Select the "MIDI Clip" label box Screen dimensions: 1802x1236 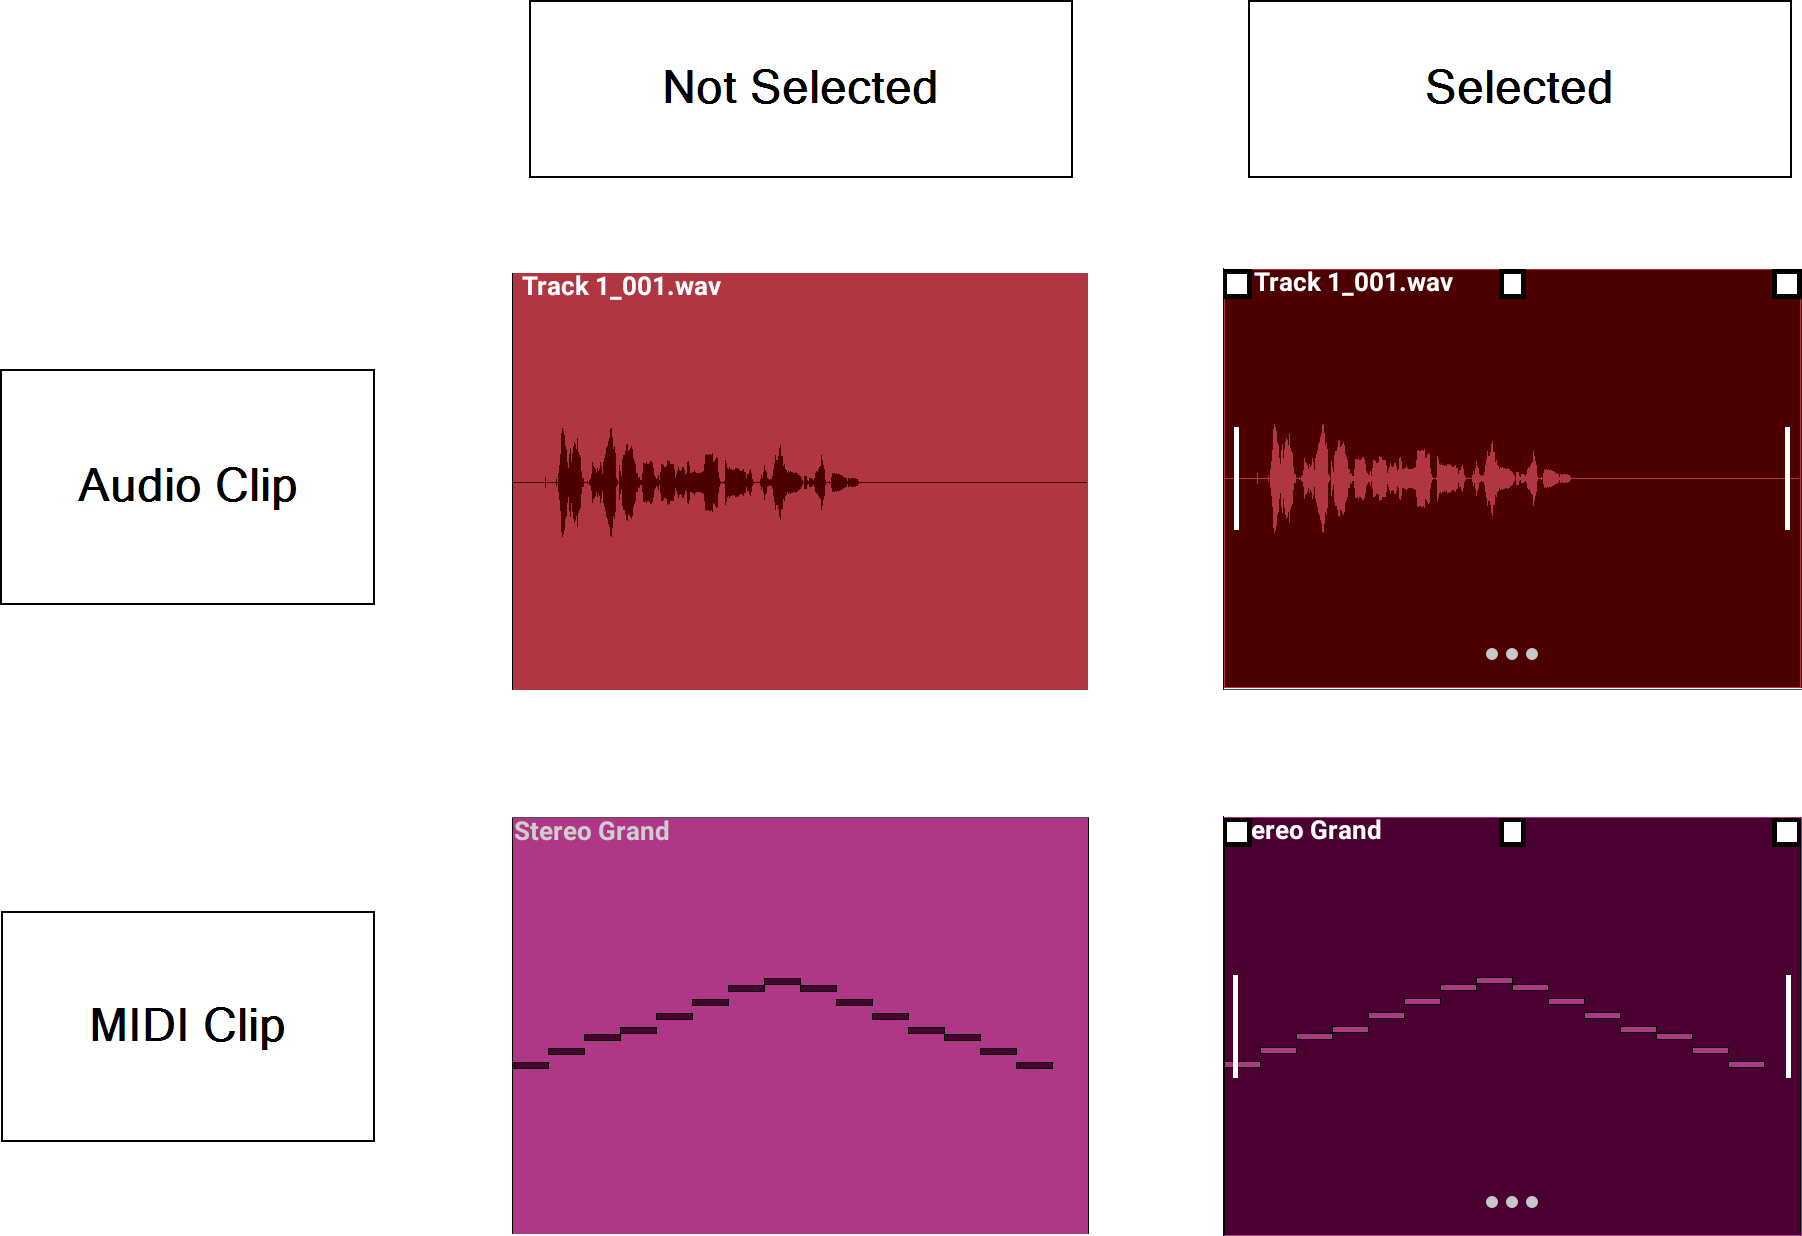[x=188, y=1026]
